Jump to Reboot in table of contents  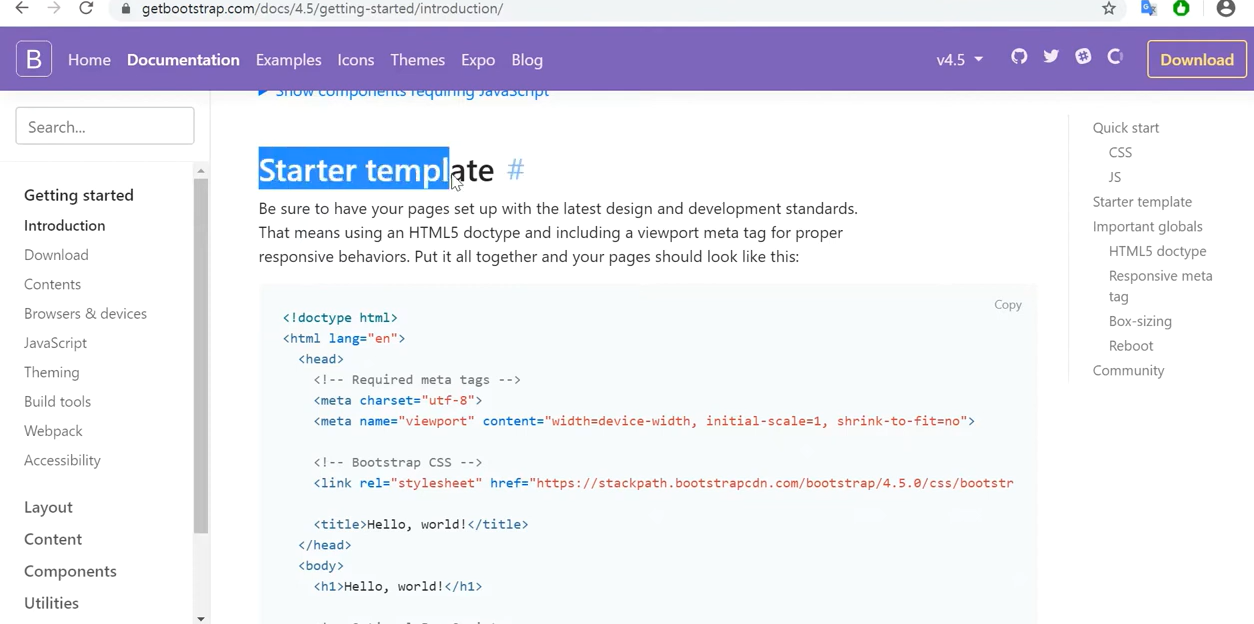1131,346
